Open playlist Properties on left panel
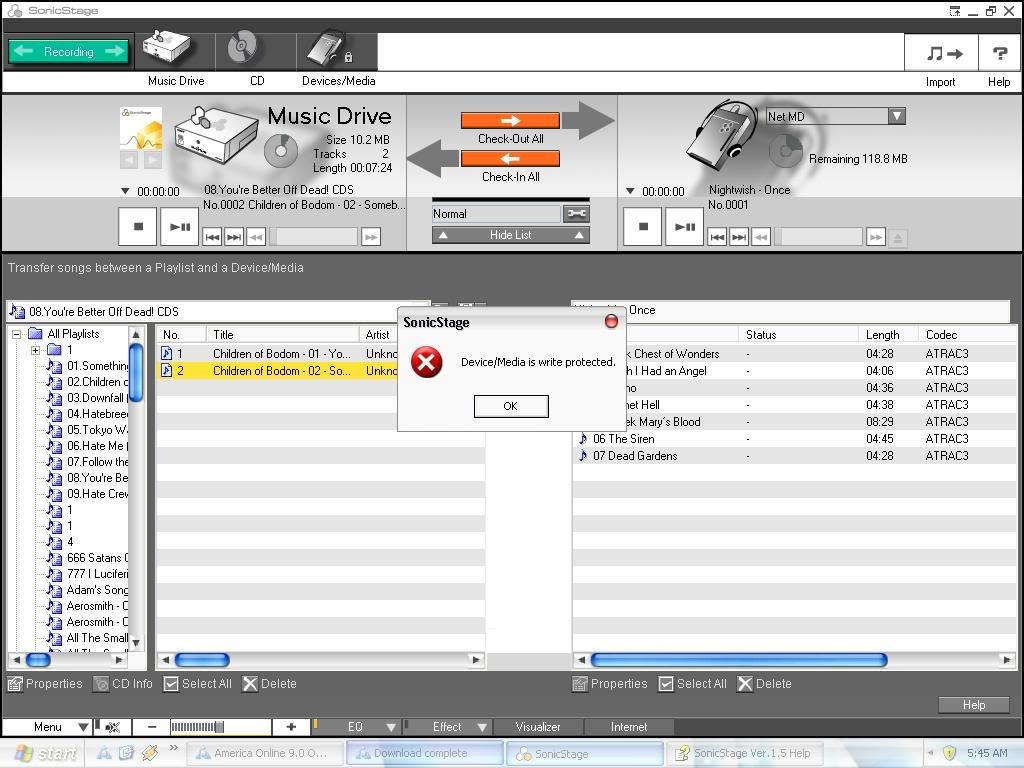The image size is (1024, 768). click(x=45, y=684)
